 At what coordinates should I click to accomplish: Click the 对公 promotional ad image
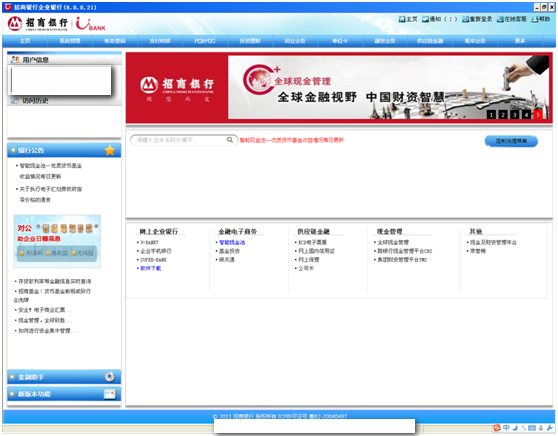(57, 241)
